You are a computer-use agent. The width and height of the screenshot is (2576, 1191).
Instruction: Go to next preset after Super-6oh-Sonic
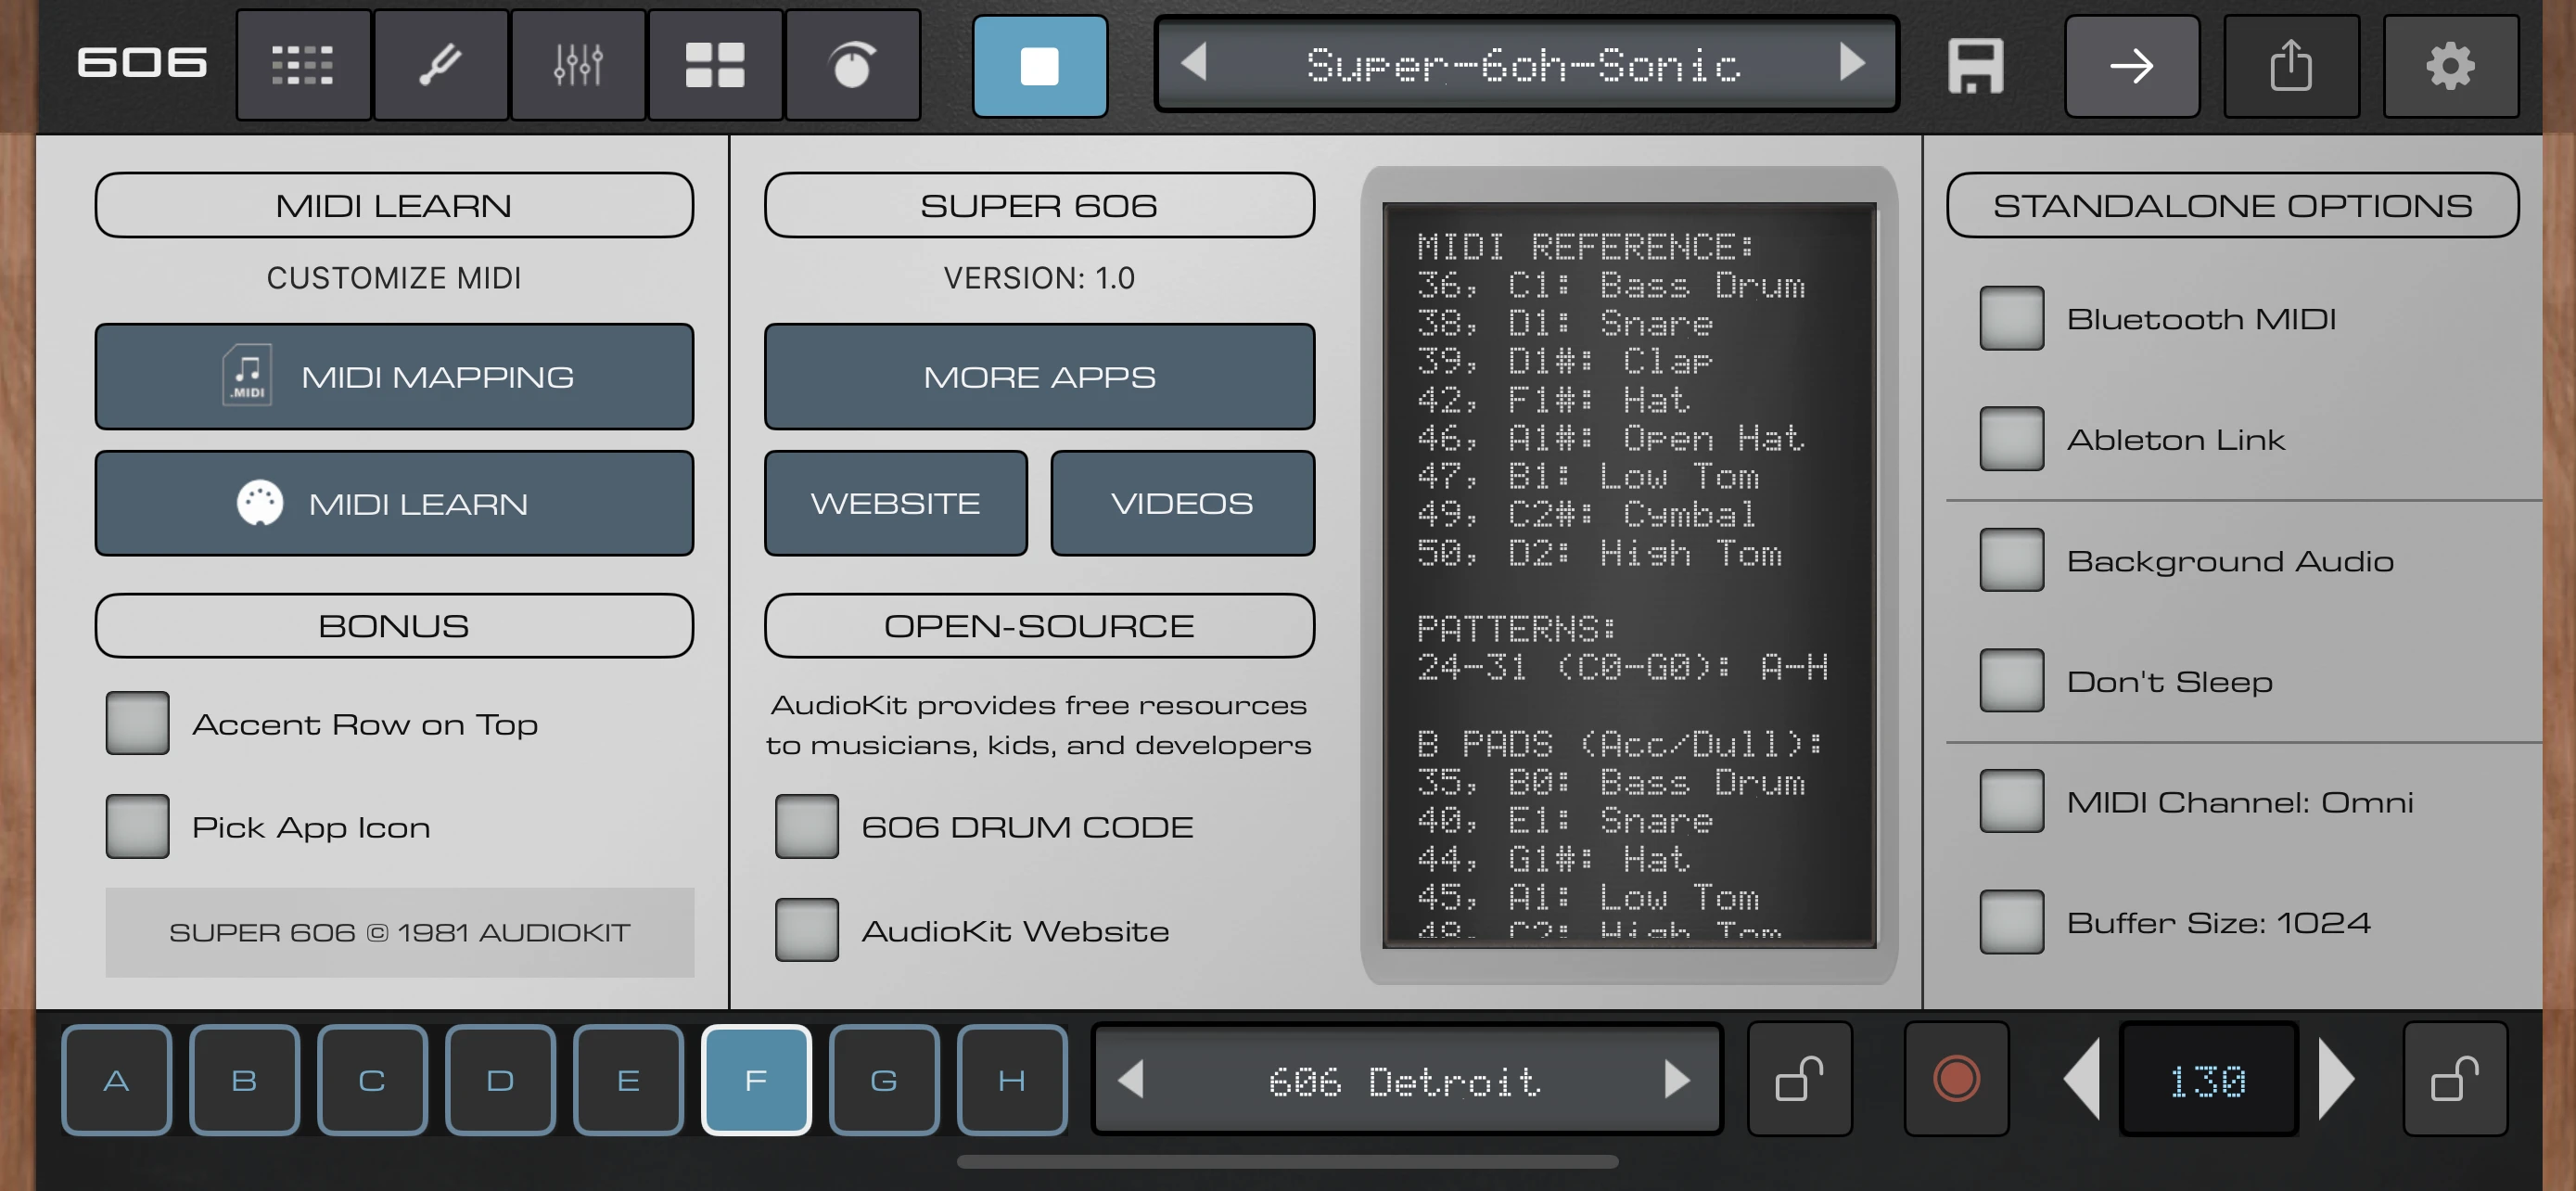click(x=1852, y=63)
